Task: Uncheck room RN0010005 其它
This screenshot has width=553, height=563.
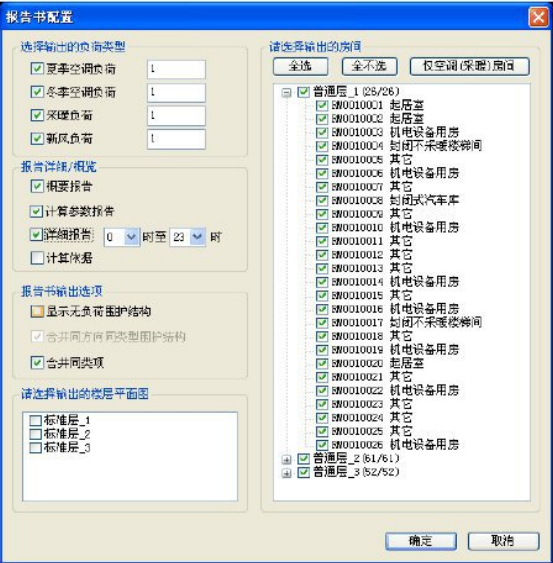Action: point(322,159)
